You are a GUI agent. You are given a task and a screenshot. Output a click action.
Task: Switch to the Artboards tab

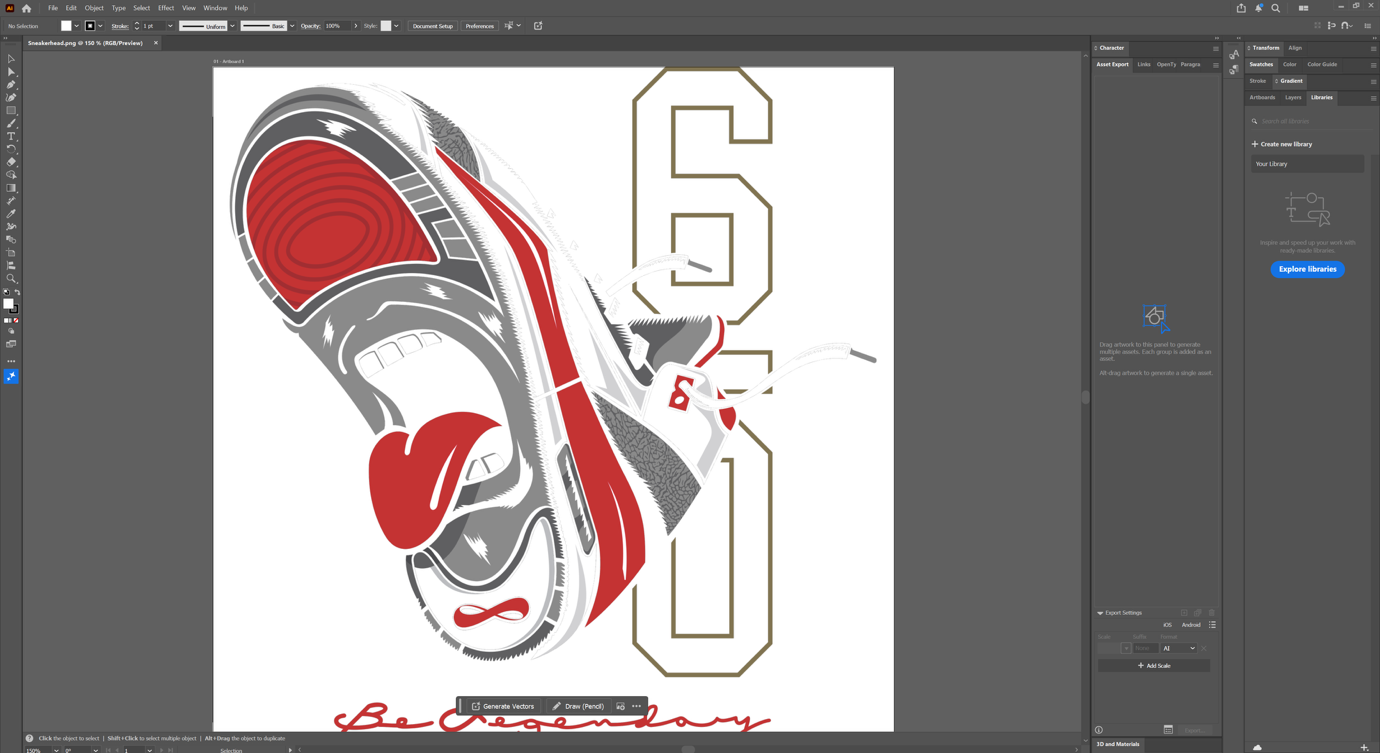tap(1262, 98)
